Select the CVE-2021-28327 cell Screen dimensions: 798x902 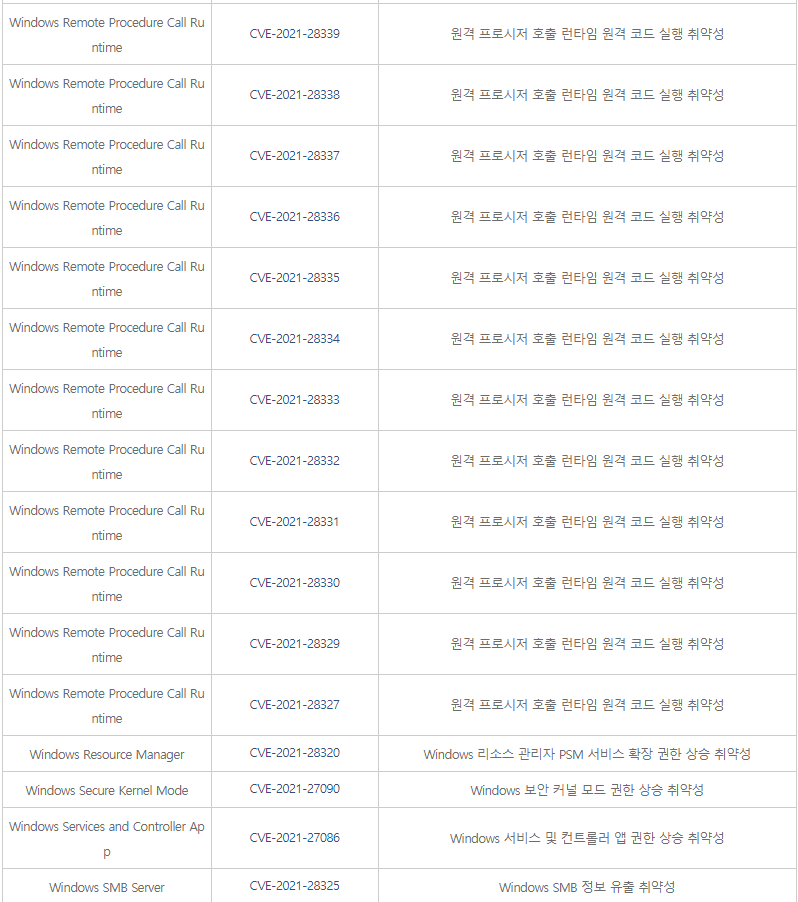(294, 705)
